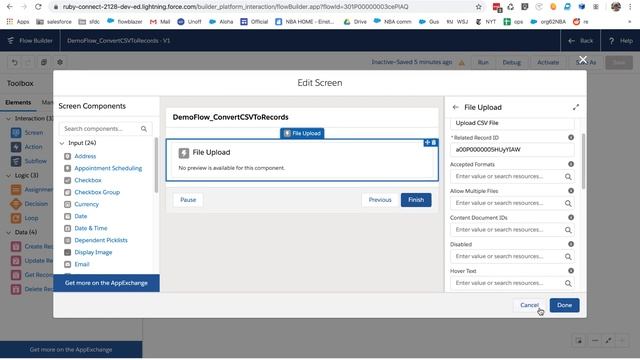Image resolution: width=640 pixels, height=360 pixels.
Task: Go back from File Upload properties
Action: [456, 107]
